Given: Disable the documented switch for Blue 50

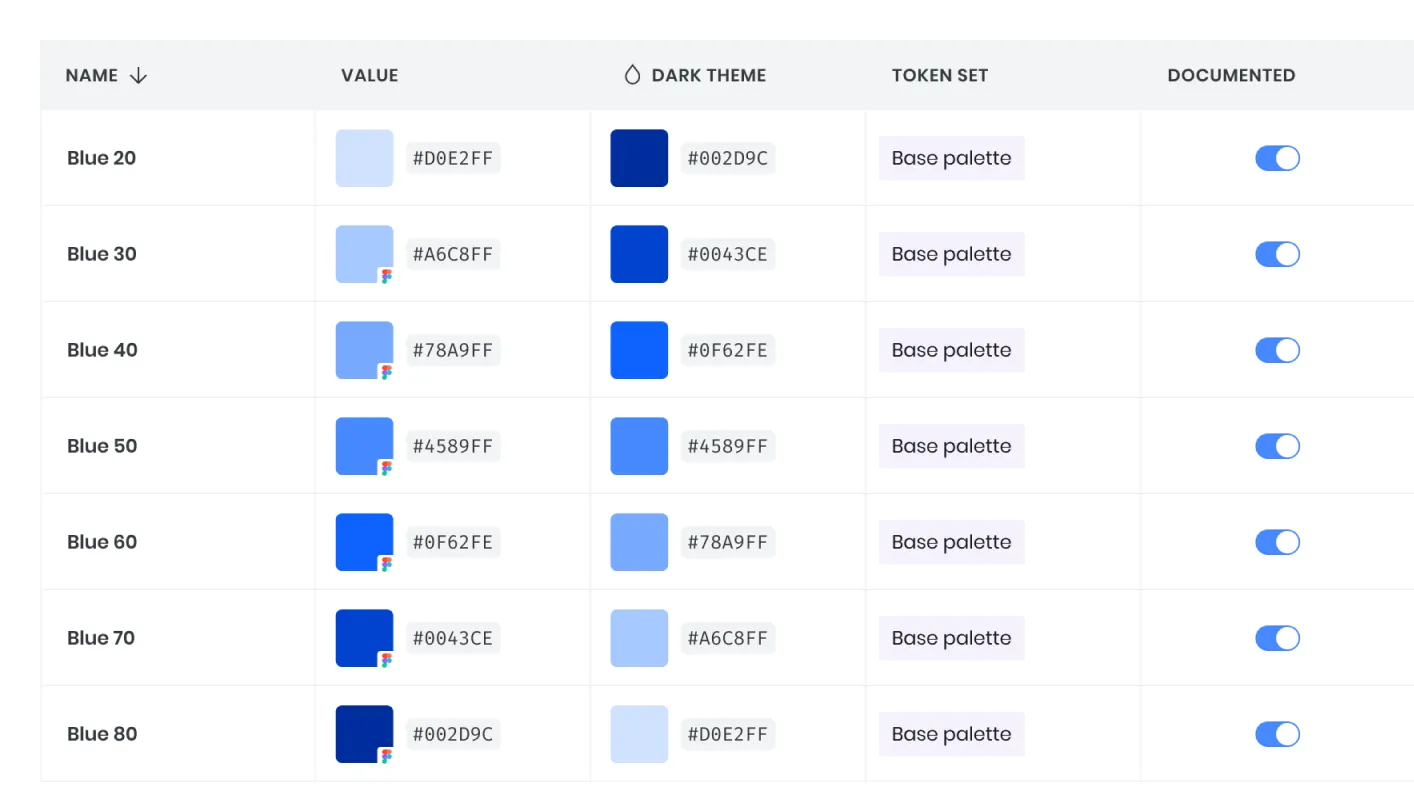Looking at the screenshot, I should [x=1277, y=446].
